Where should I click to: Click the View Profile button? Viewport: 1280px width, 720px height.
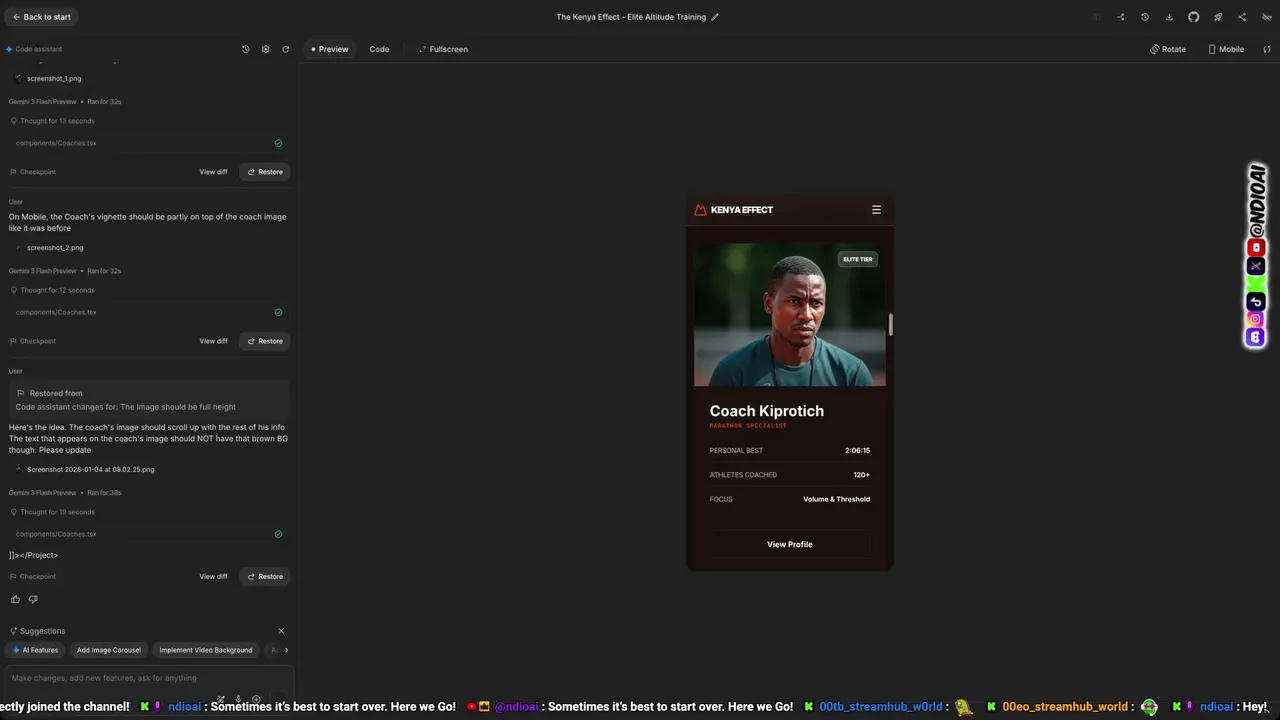[x=789, y=544]
